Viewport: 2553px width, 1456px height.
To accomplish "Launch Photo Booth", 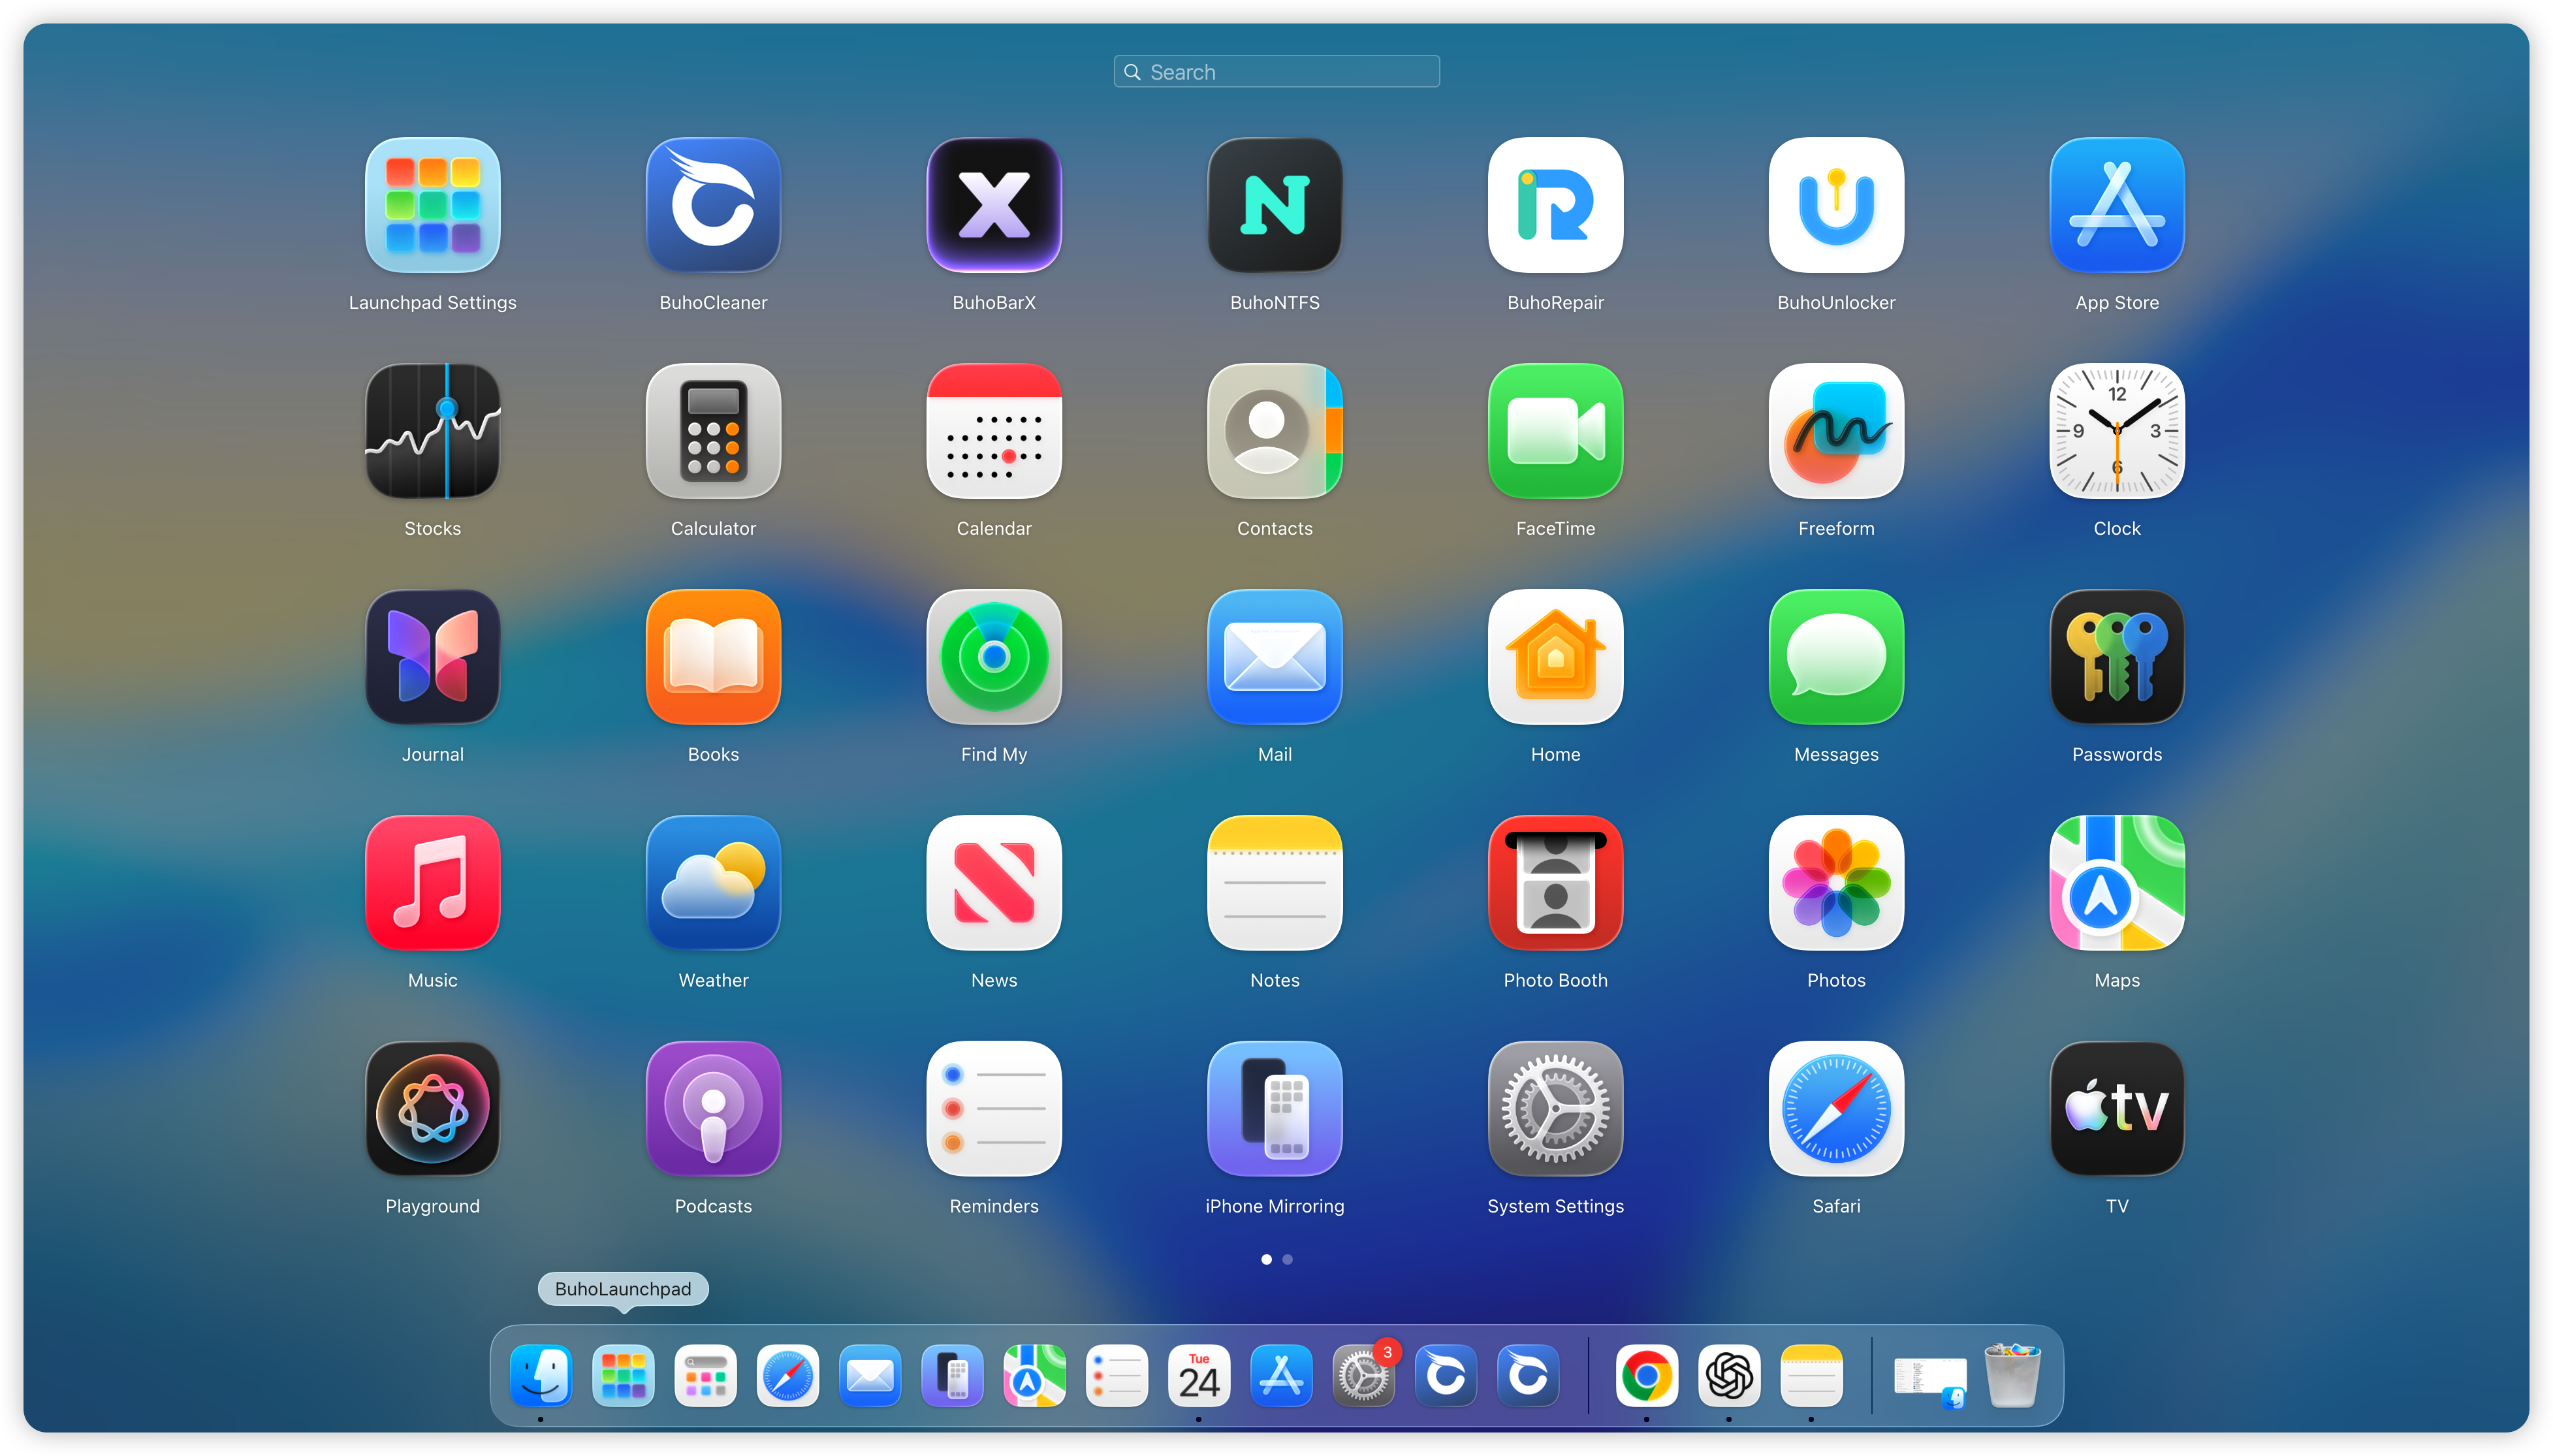I will point(1556,883).
